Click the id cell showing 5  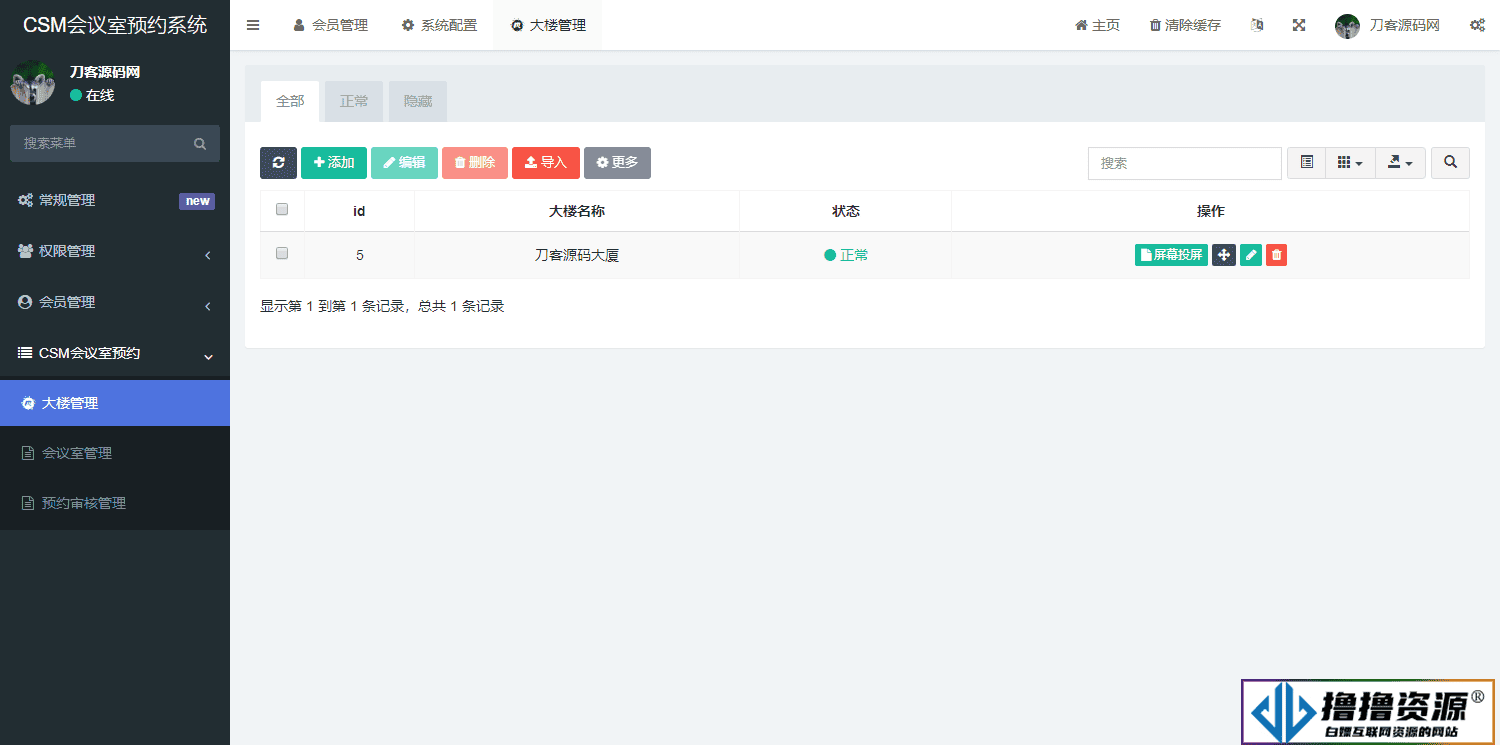pyautogui.click(x=359, y=255)
